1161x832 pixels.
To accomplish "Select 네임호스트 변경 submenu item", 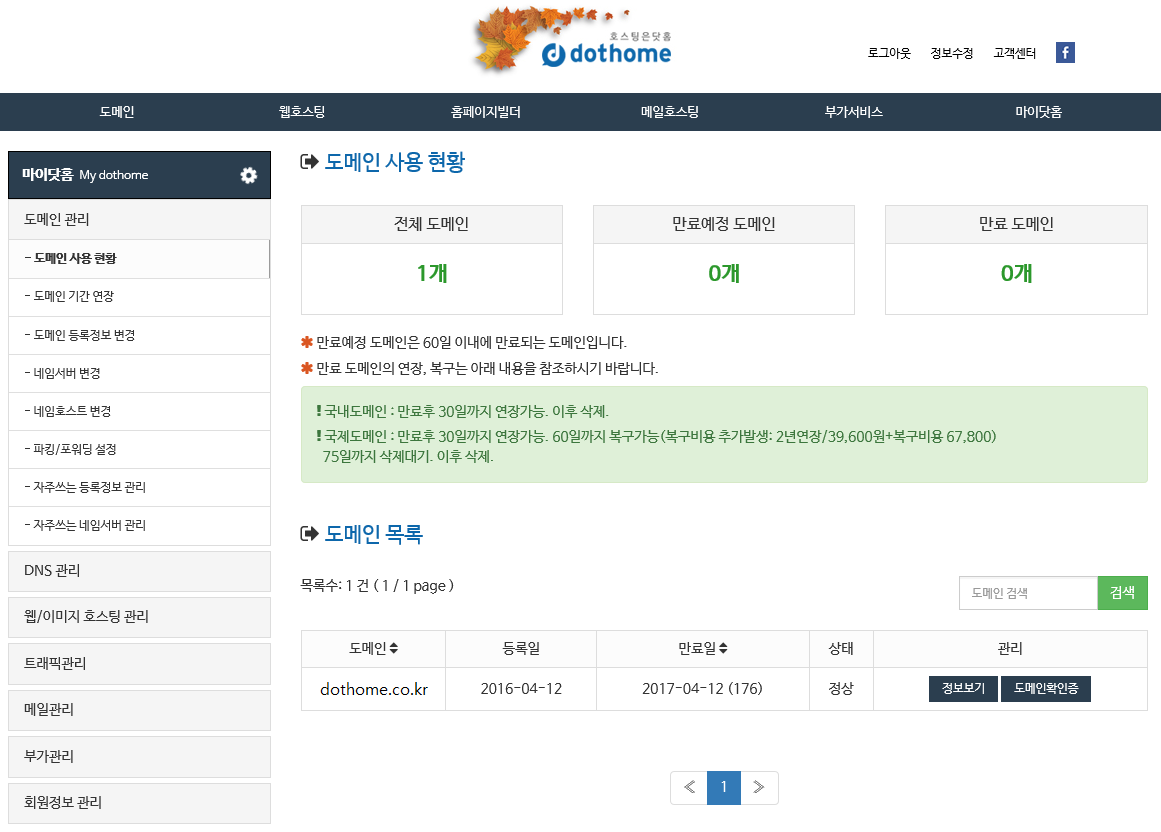I will tap(139, 412).
